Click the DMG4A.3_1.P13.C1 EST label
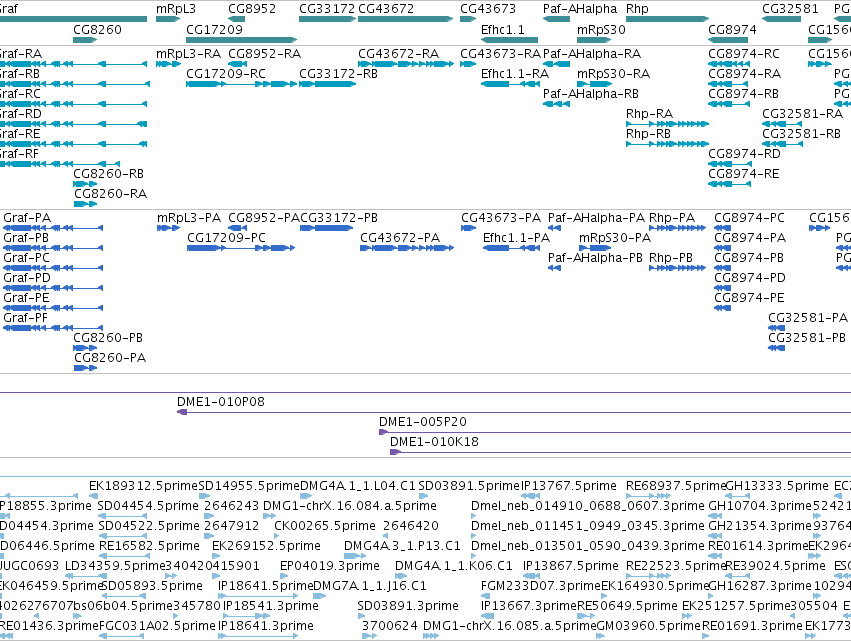 tap(402, 545)
